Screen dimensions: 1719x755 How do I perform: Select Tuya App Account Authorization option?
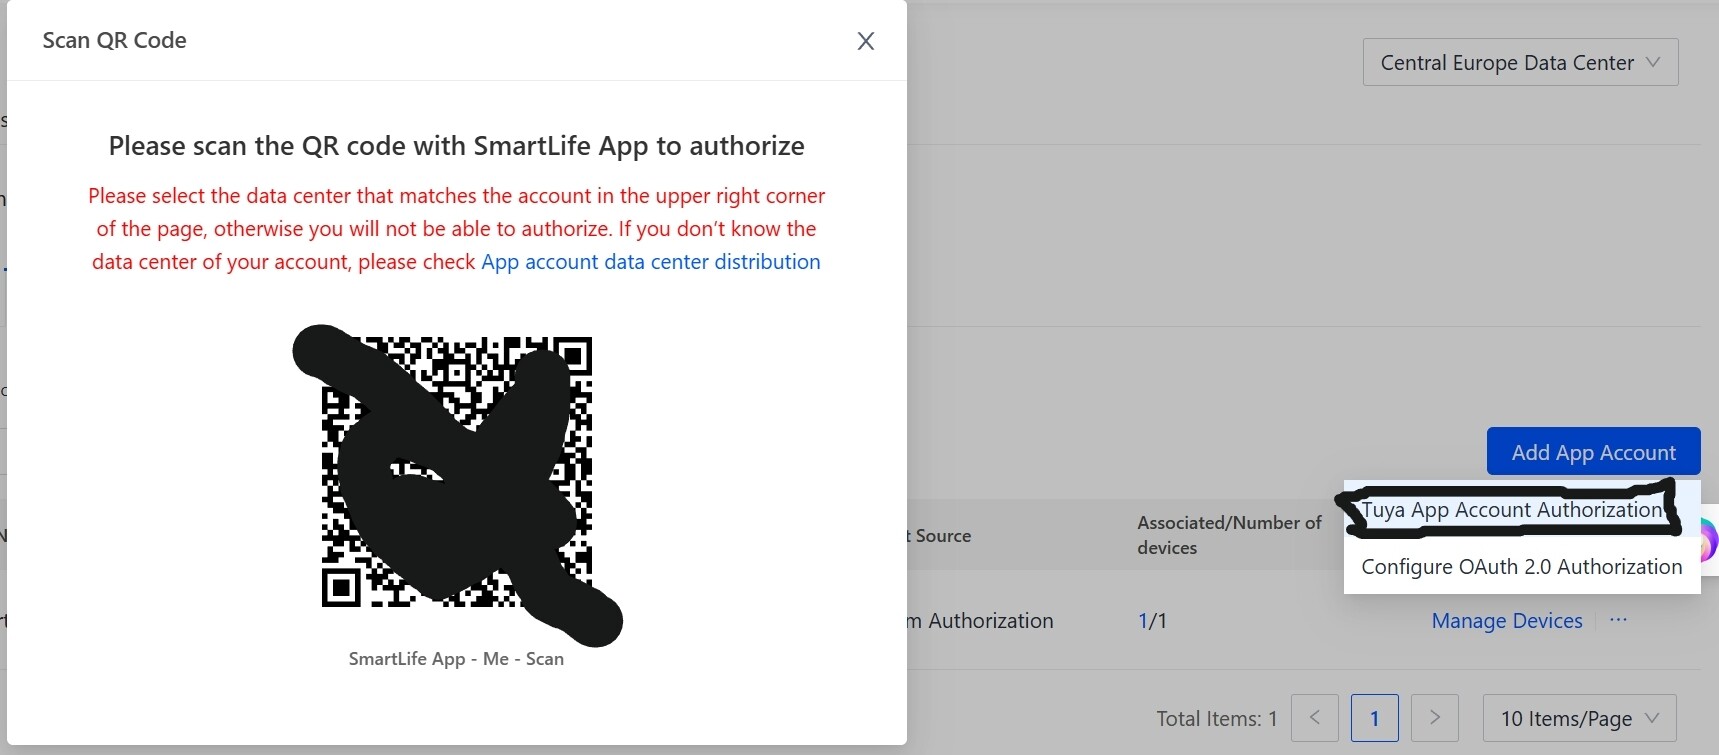[1511, 510]
